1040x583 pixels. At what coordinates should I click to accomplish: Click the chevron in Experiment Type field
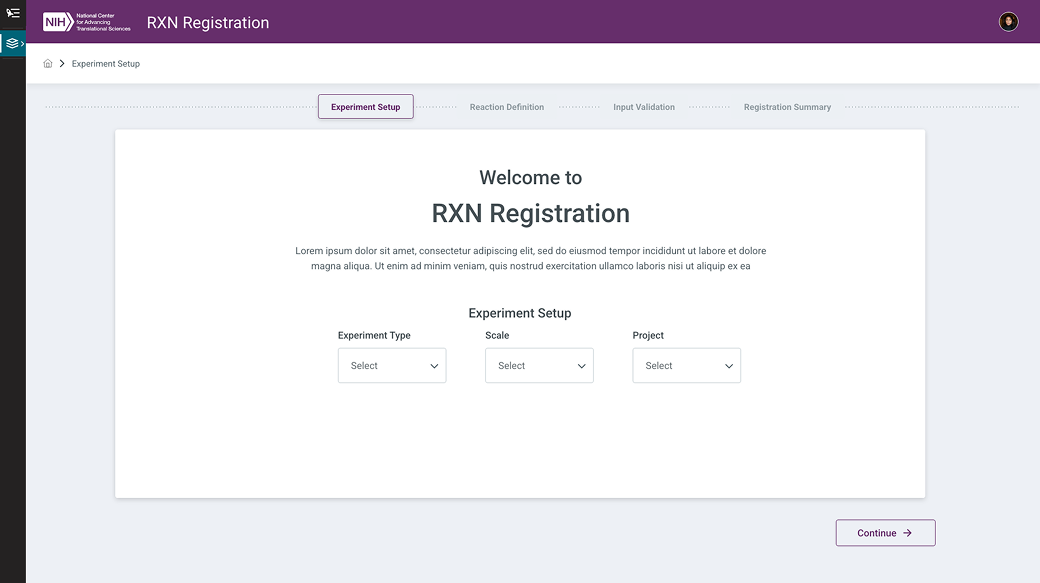[434, 366]
